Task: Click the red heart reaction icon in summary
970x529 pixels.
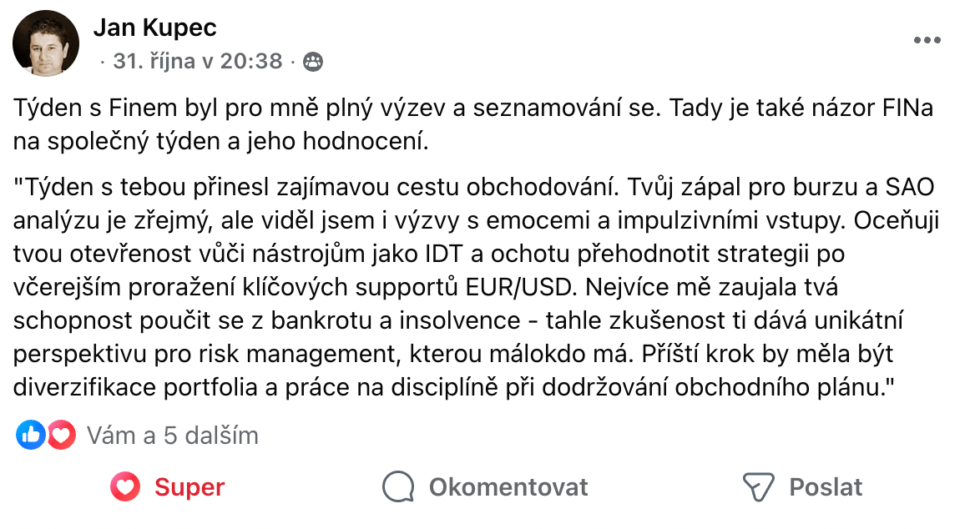Action: click(61, 435)
